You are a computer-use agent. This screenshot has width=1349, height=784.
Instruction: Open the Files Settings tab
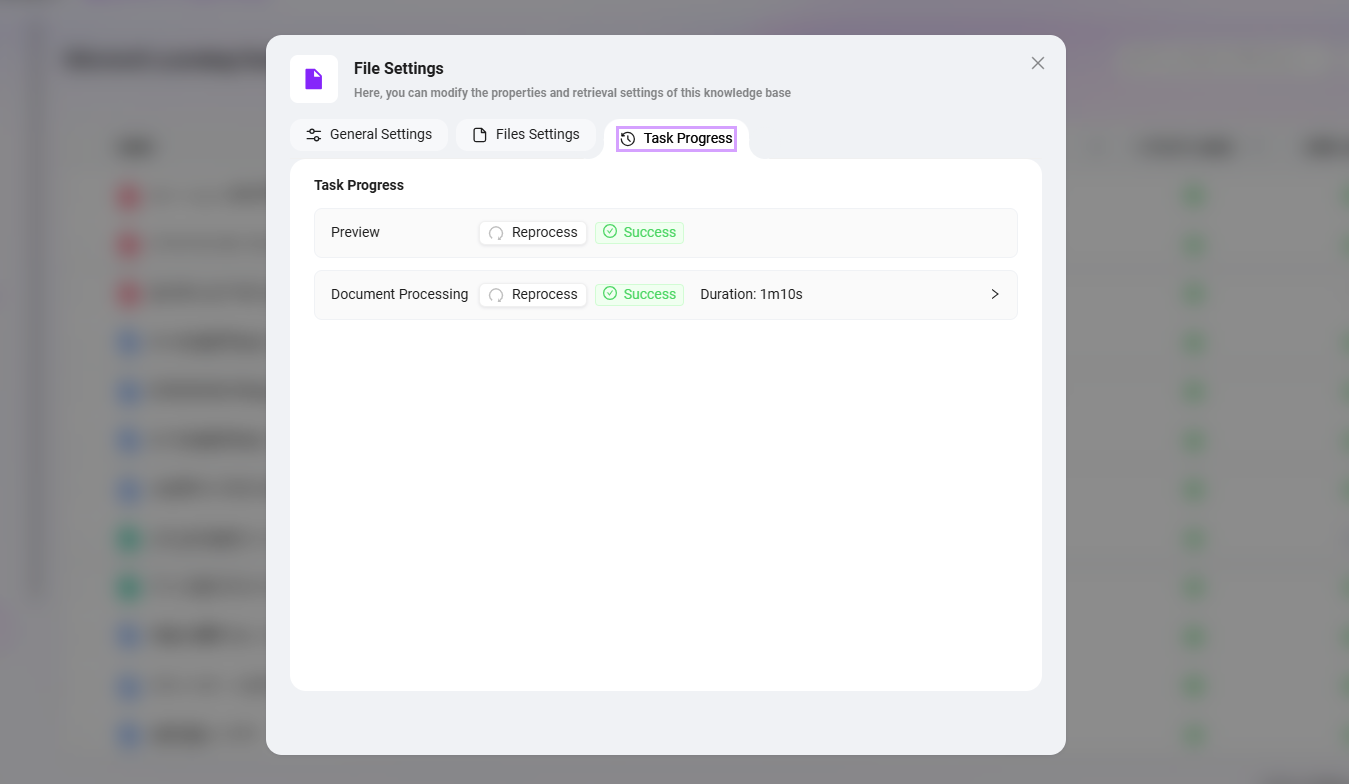click(526, 135)
